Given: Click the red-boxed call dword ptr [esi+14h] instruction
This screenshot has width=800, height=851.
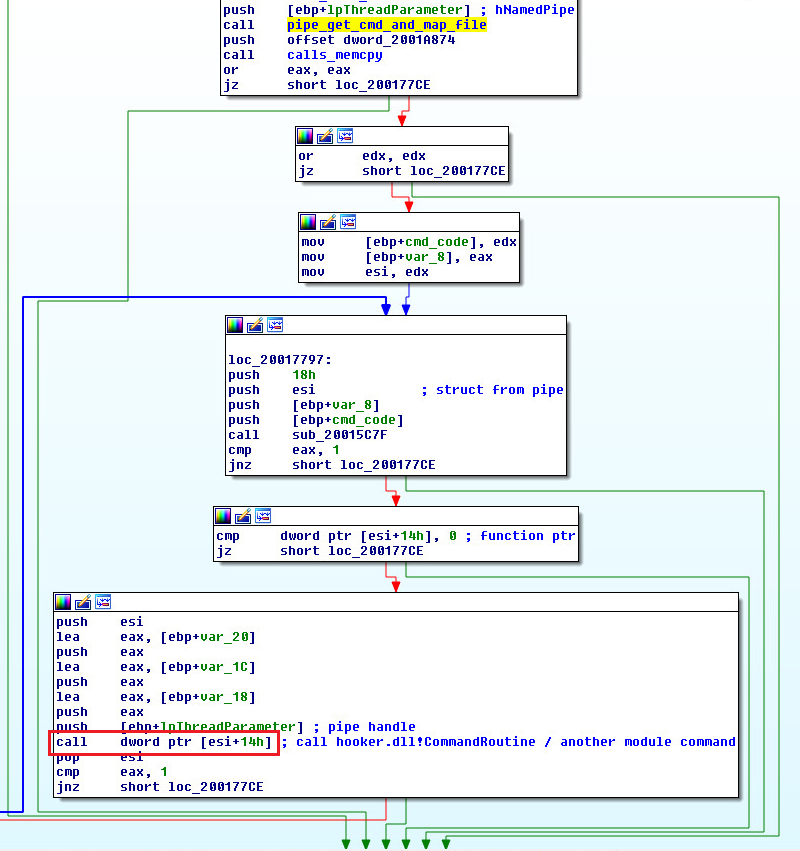Looking at the screenshot, I should [x=164, y=742].
